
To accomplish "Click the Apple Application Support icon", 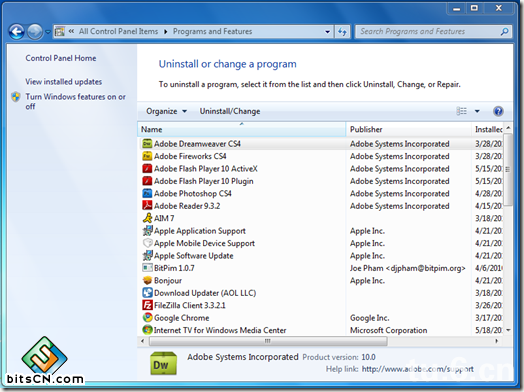I will point(147,231).
